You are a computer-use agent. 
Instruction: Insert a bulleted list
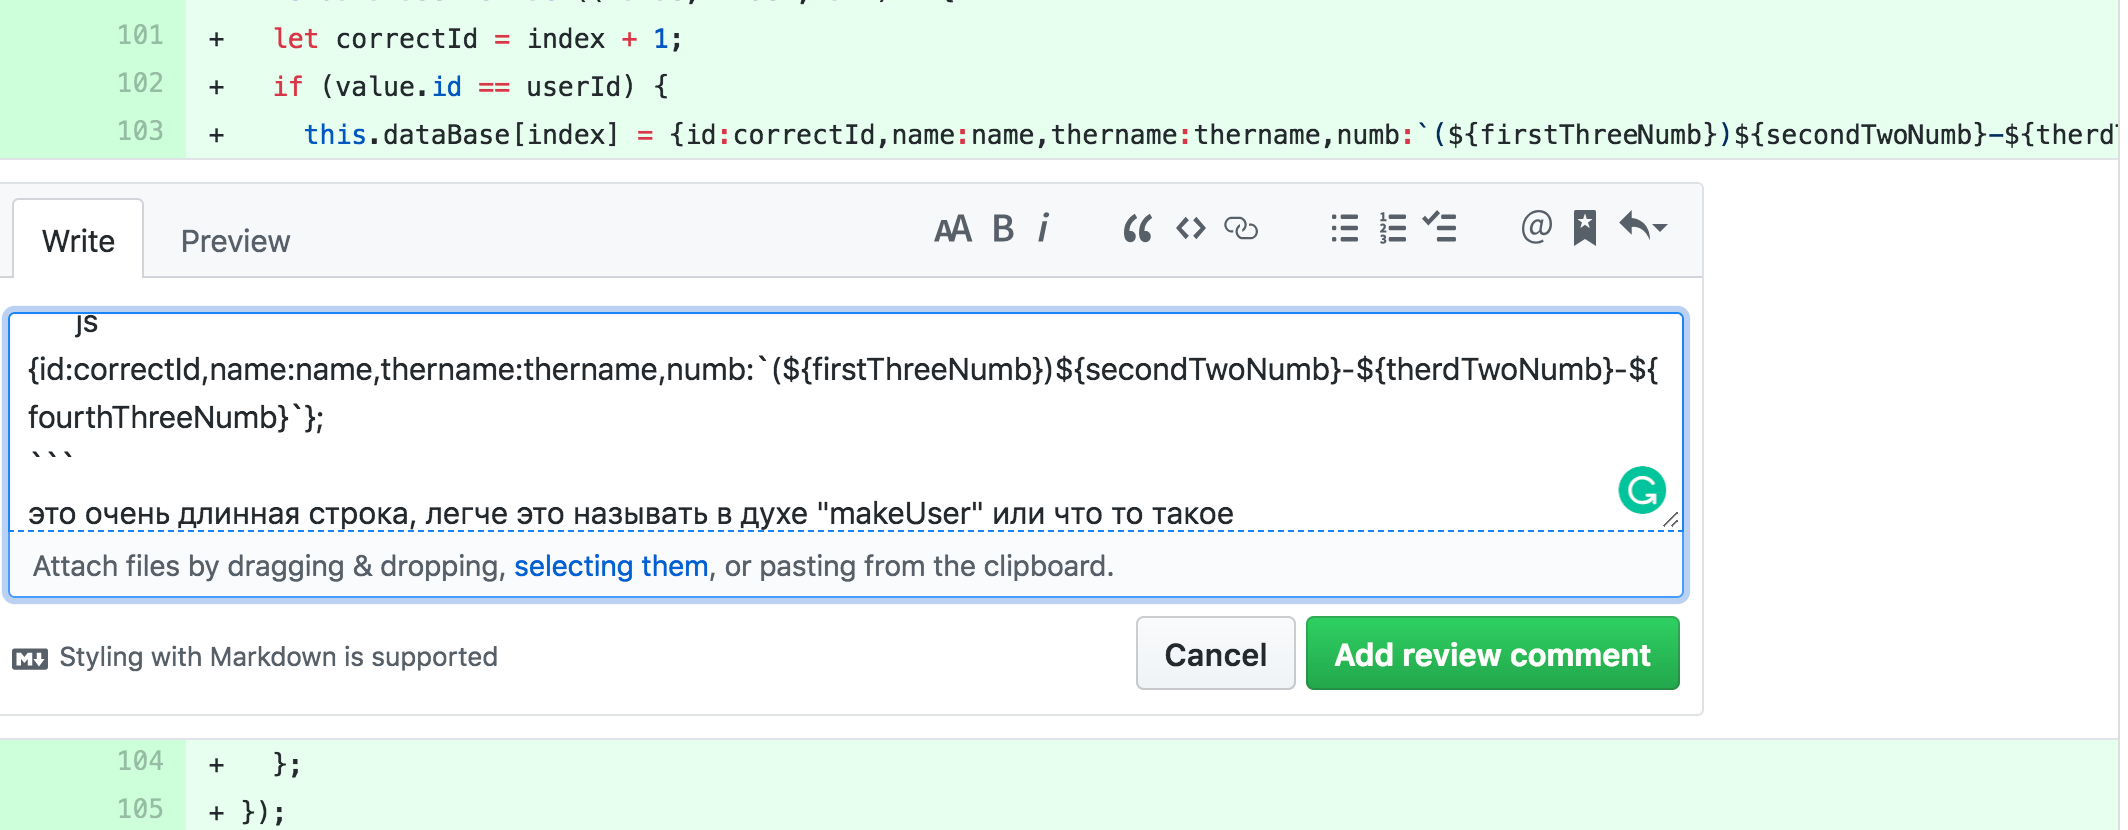[x=1345, y=229]
